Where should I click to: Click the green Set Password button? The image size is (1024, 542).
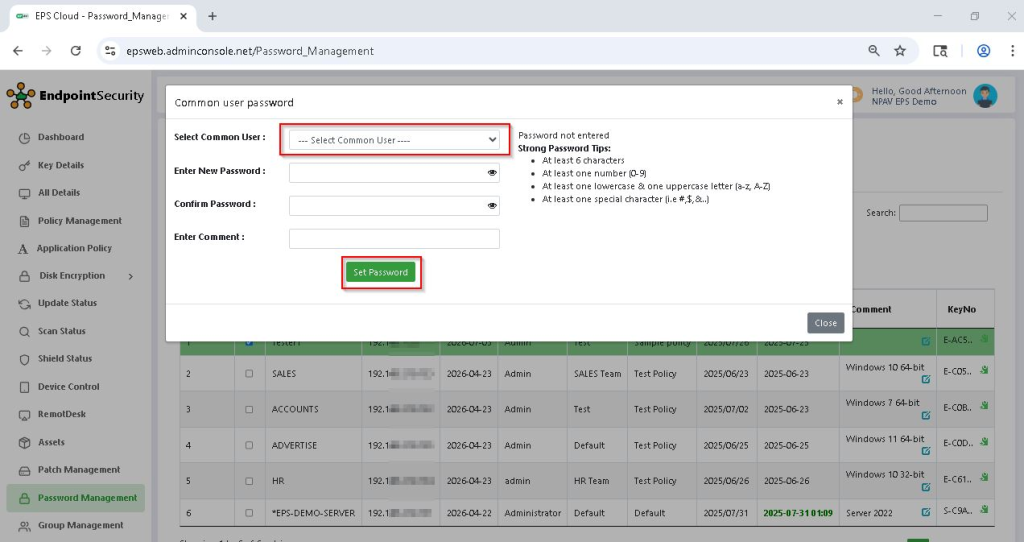[381, 272]
